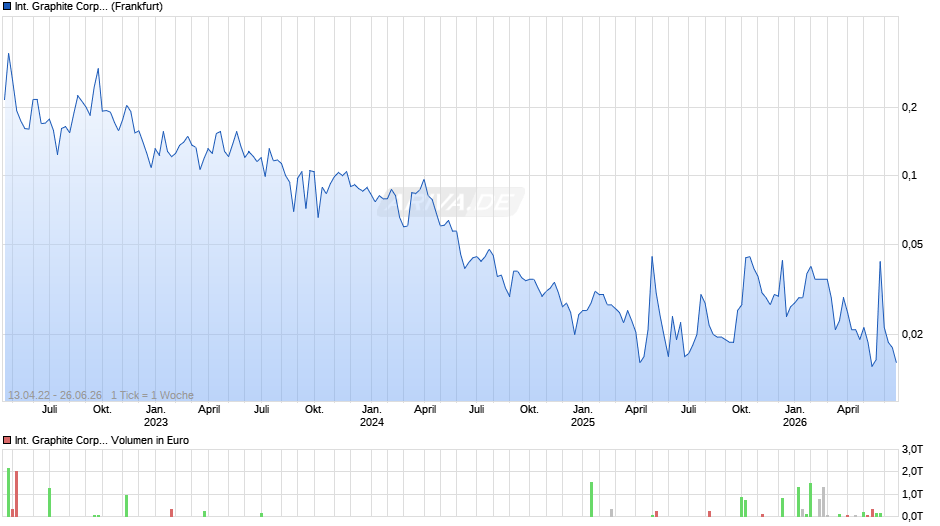Click the 'Jan. 2023' time axis label
This screenshot has height=526, width=940.
pos(156,416)
